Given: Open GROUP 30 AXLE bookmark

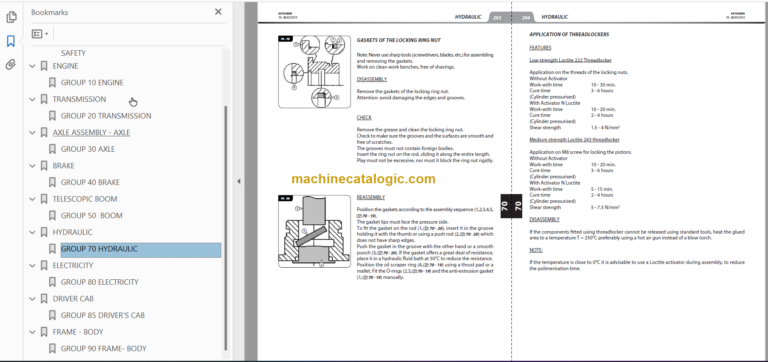Looking at the screenshot, I should coord(88,149).
